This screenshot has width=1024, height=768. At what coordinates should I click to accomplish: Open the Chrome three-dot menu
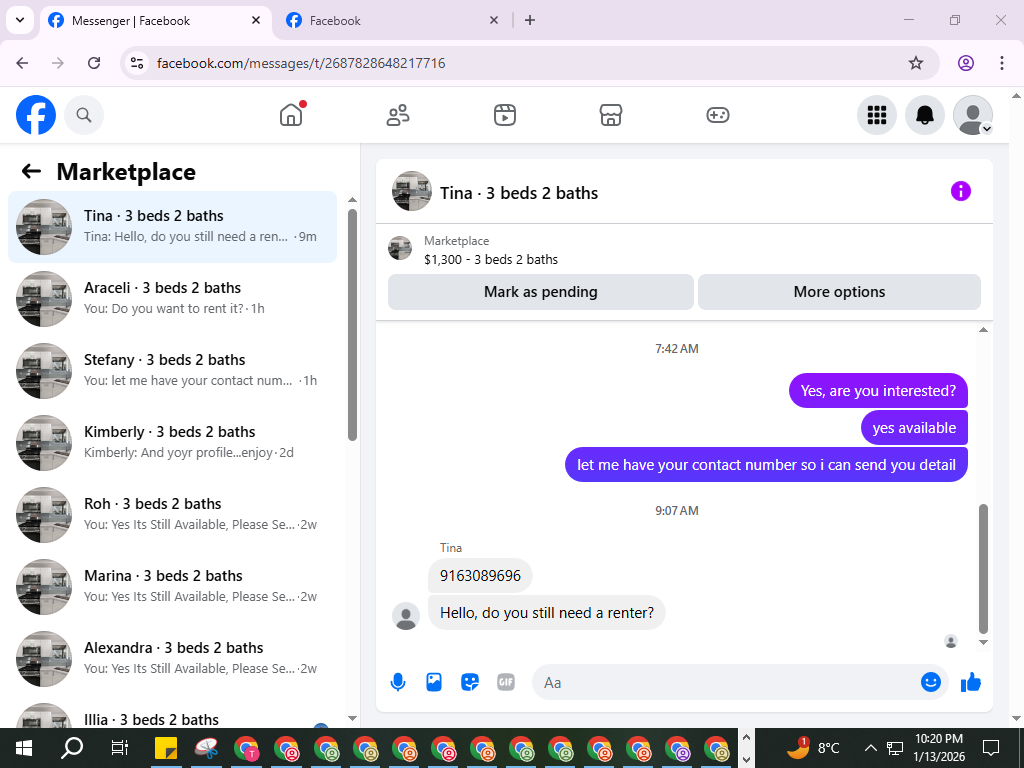pyautogui.click(x=1001, y=63)
